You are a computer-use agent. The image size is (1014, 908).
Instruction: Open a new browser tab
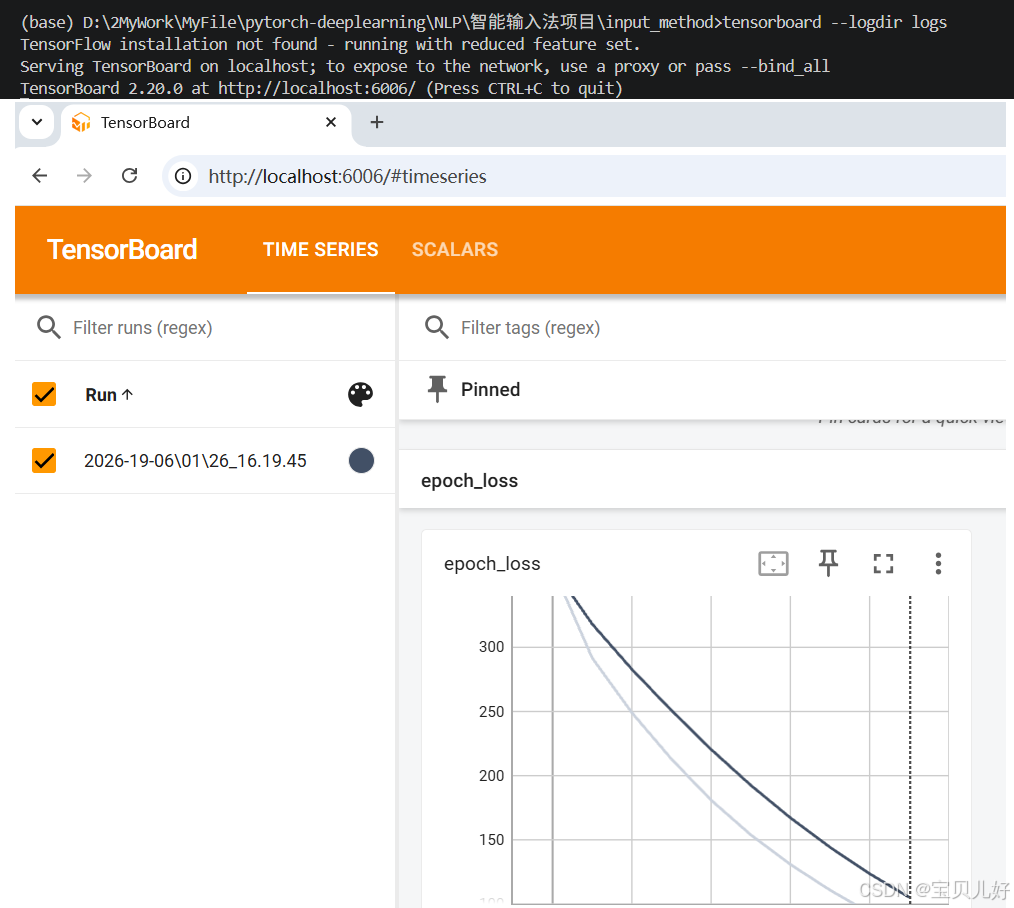[376, 122]
